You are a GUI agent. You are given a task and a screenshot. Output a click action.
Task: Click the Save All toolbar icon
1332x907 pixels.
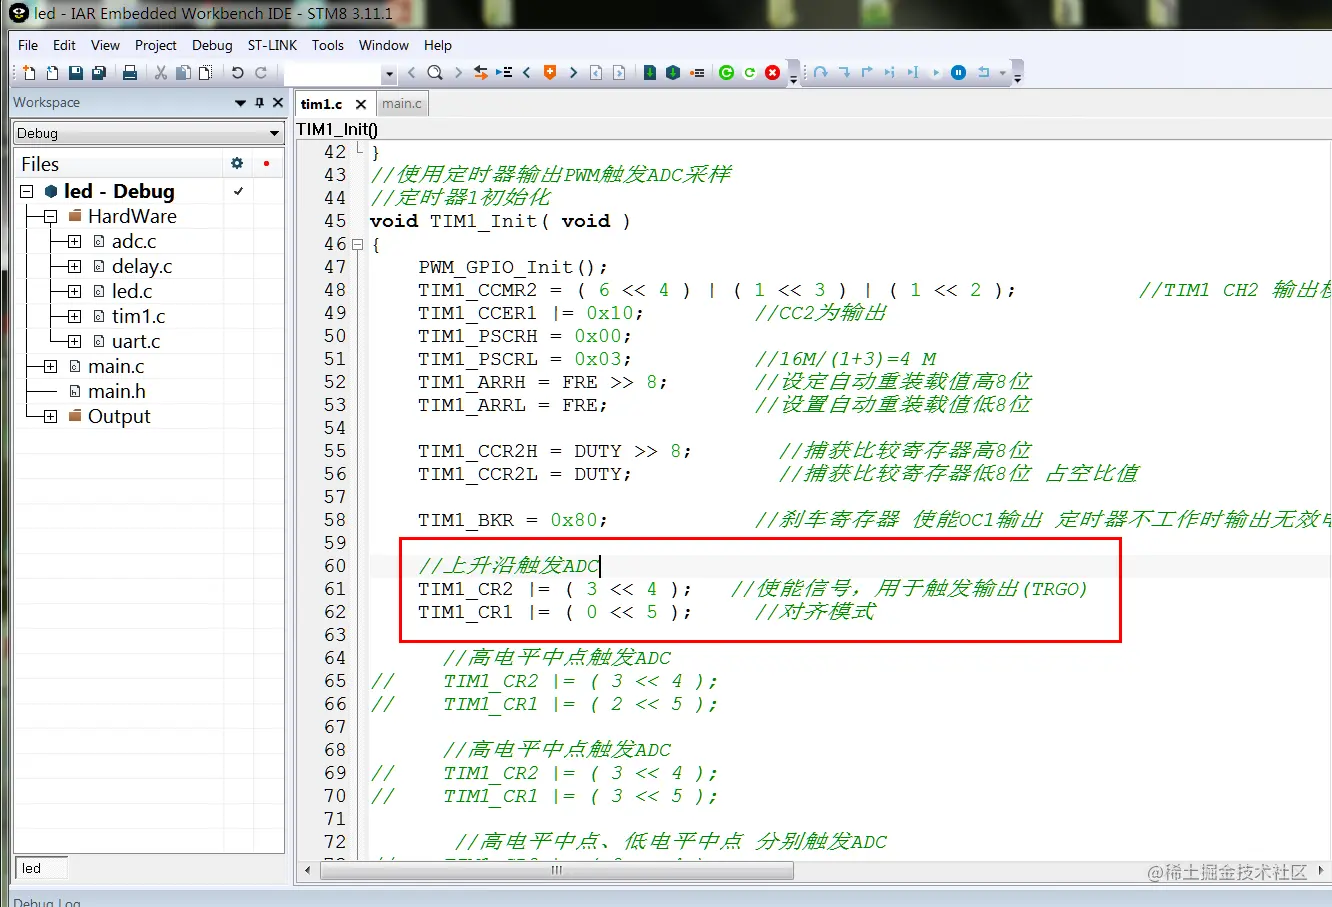click(99, 72)
